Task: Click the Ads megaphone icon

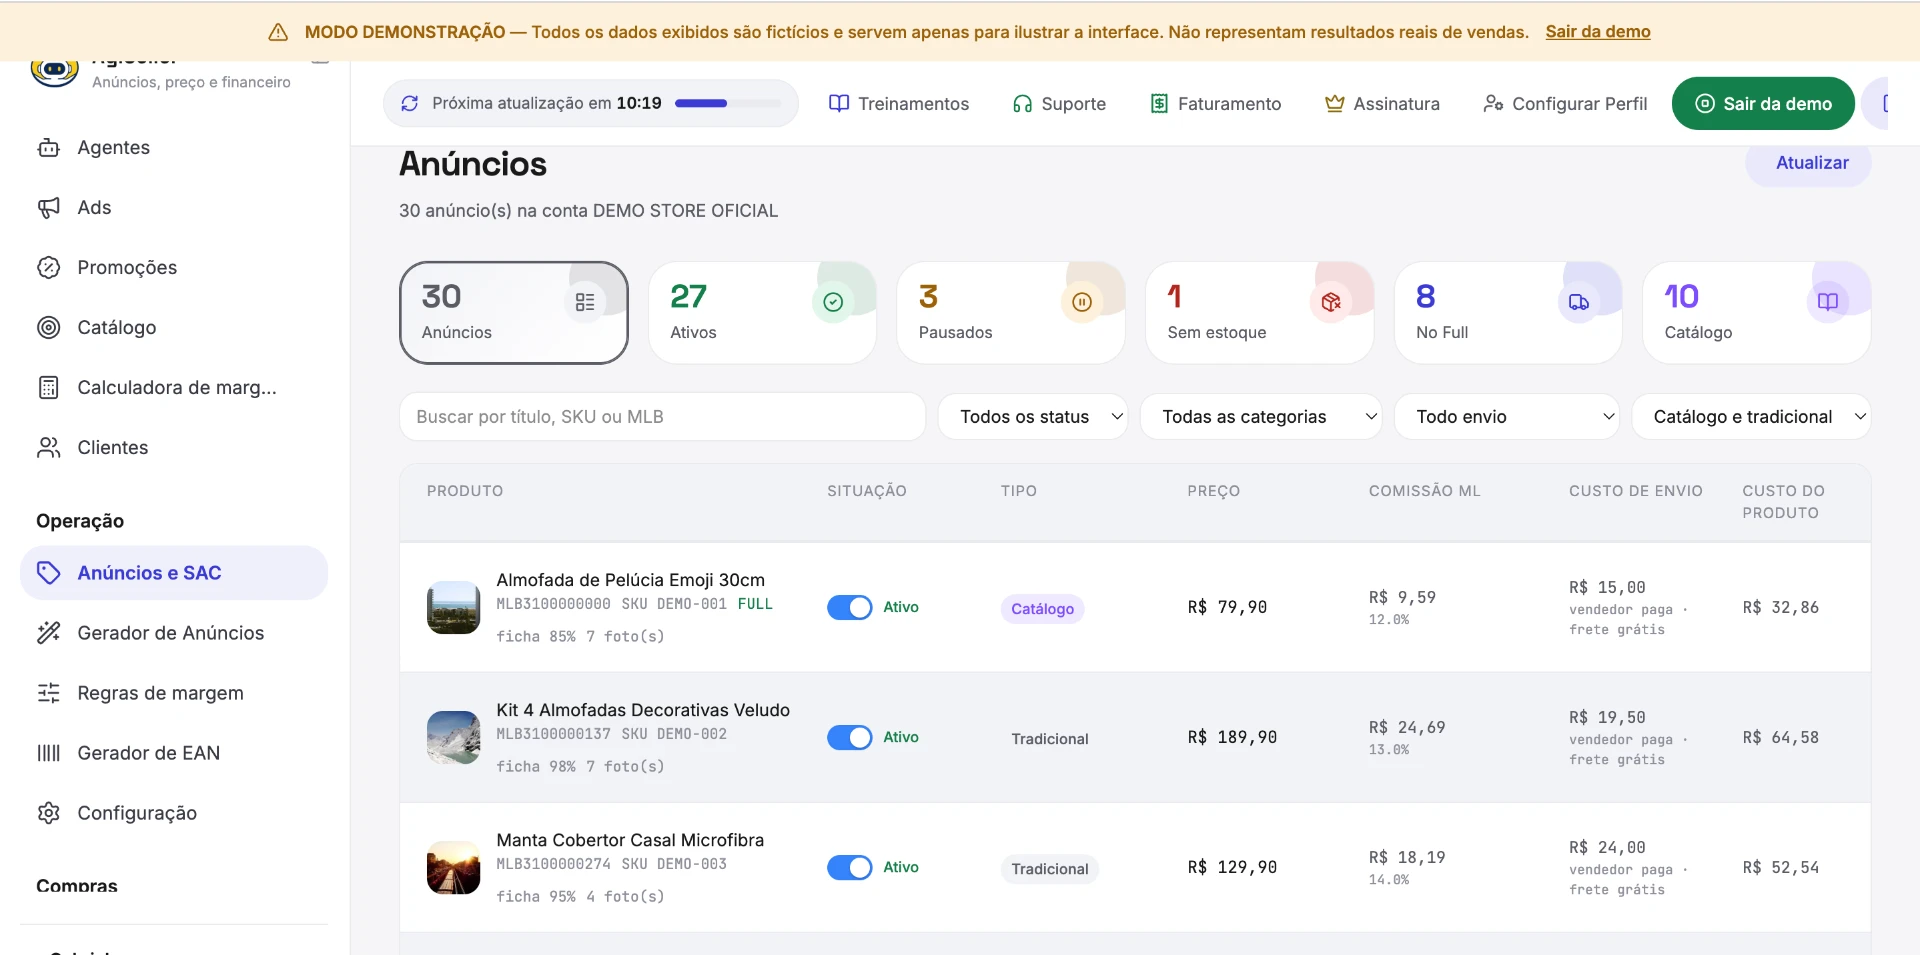Action: [48, 208]
